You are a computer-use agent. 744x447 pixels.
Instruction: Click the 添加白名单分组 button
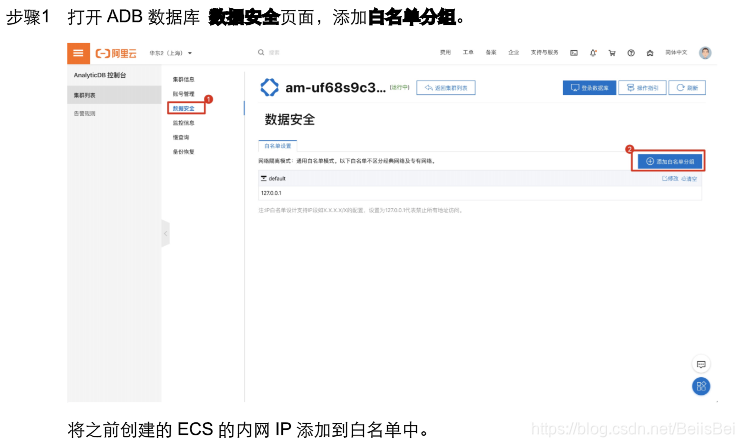670,161
